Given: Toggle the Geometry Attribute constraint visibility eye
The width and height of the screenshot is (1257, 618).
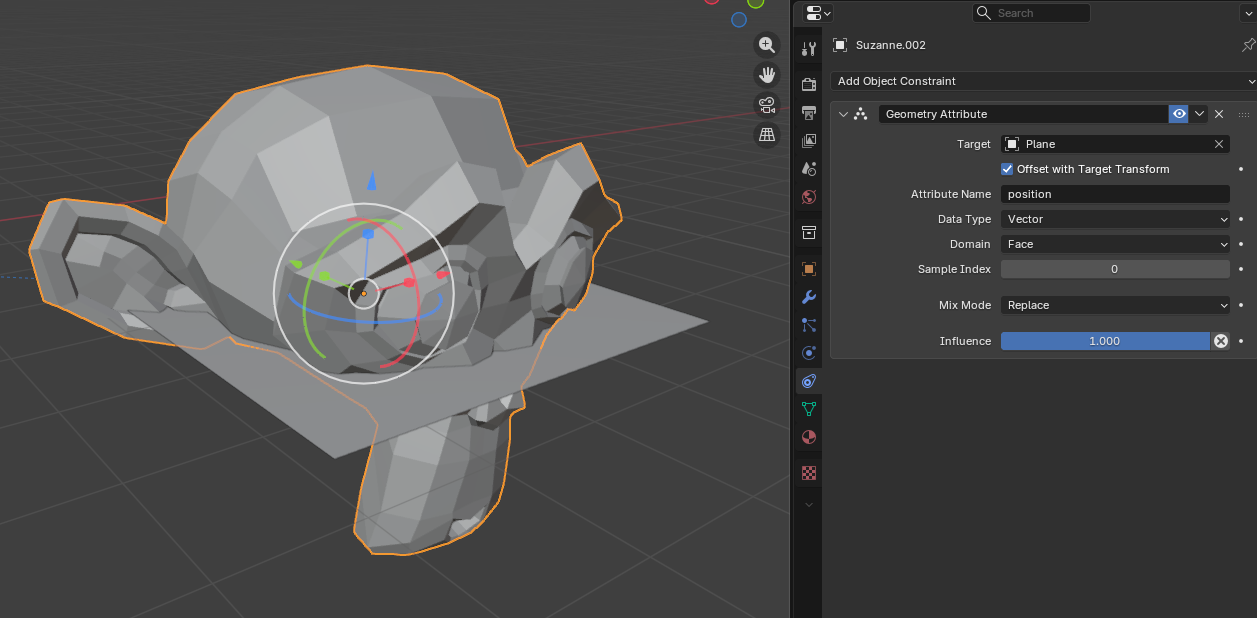Looking at the screenshot, I should pos(1179,114).
